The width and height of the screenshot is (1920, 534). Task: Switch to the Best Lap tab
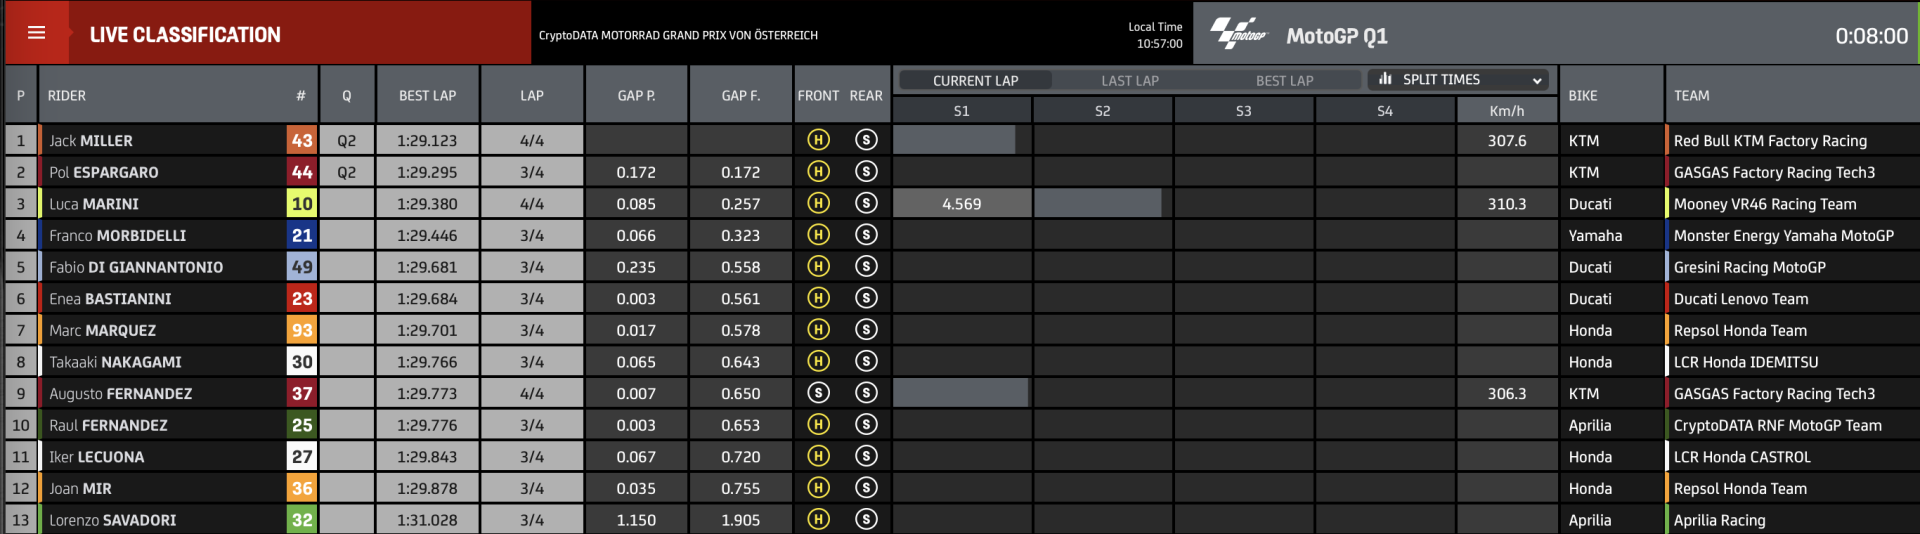[1284, 81]
